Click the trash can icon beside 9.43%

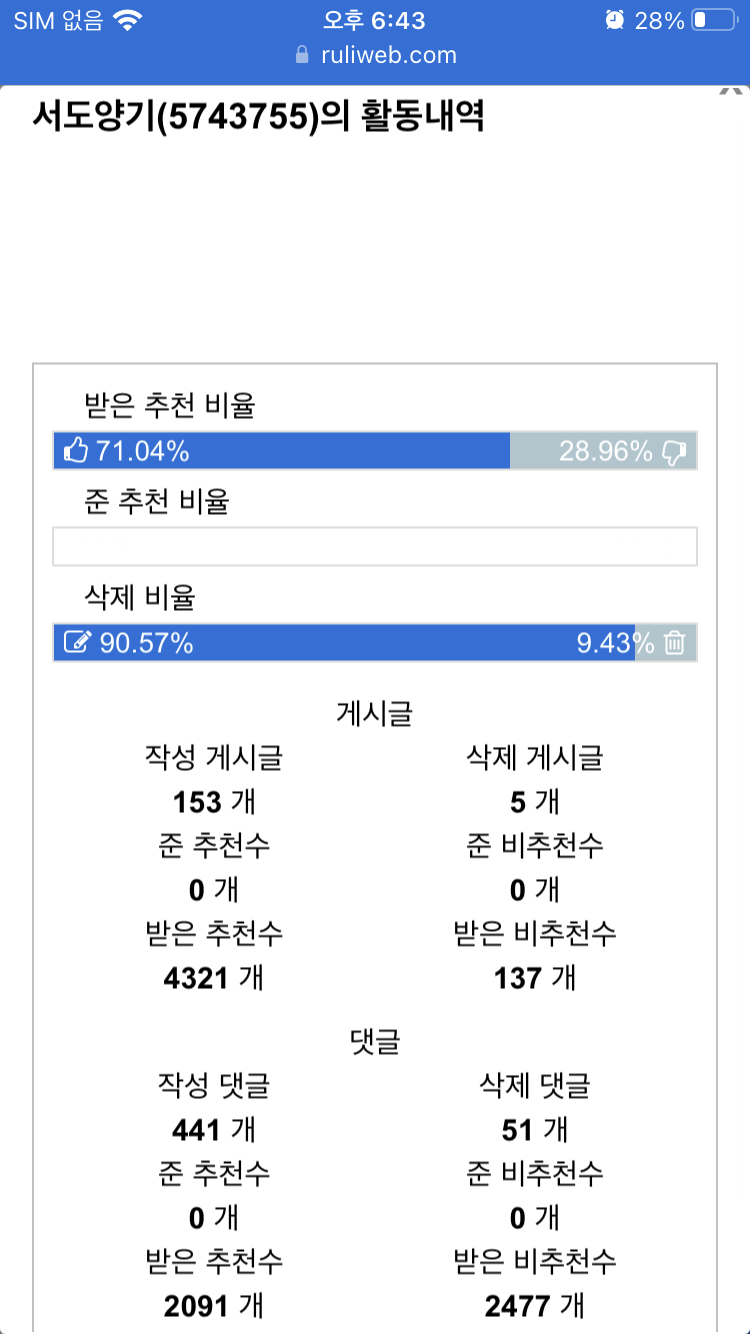pos(675,643)
